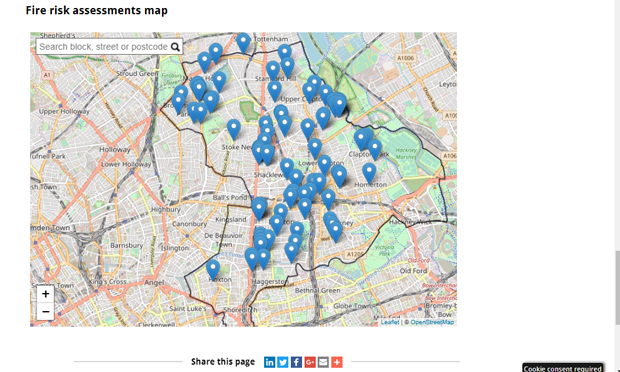Share this page on LinkedIn
Screen dimensions: 620x372
(x=269, y=362)
